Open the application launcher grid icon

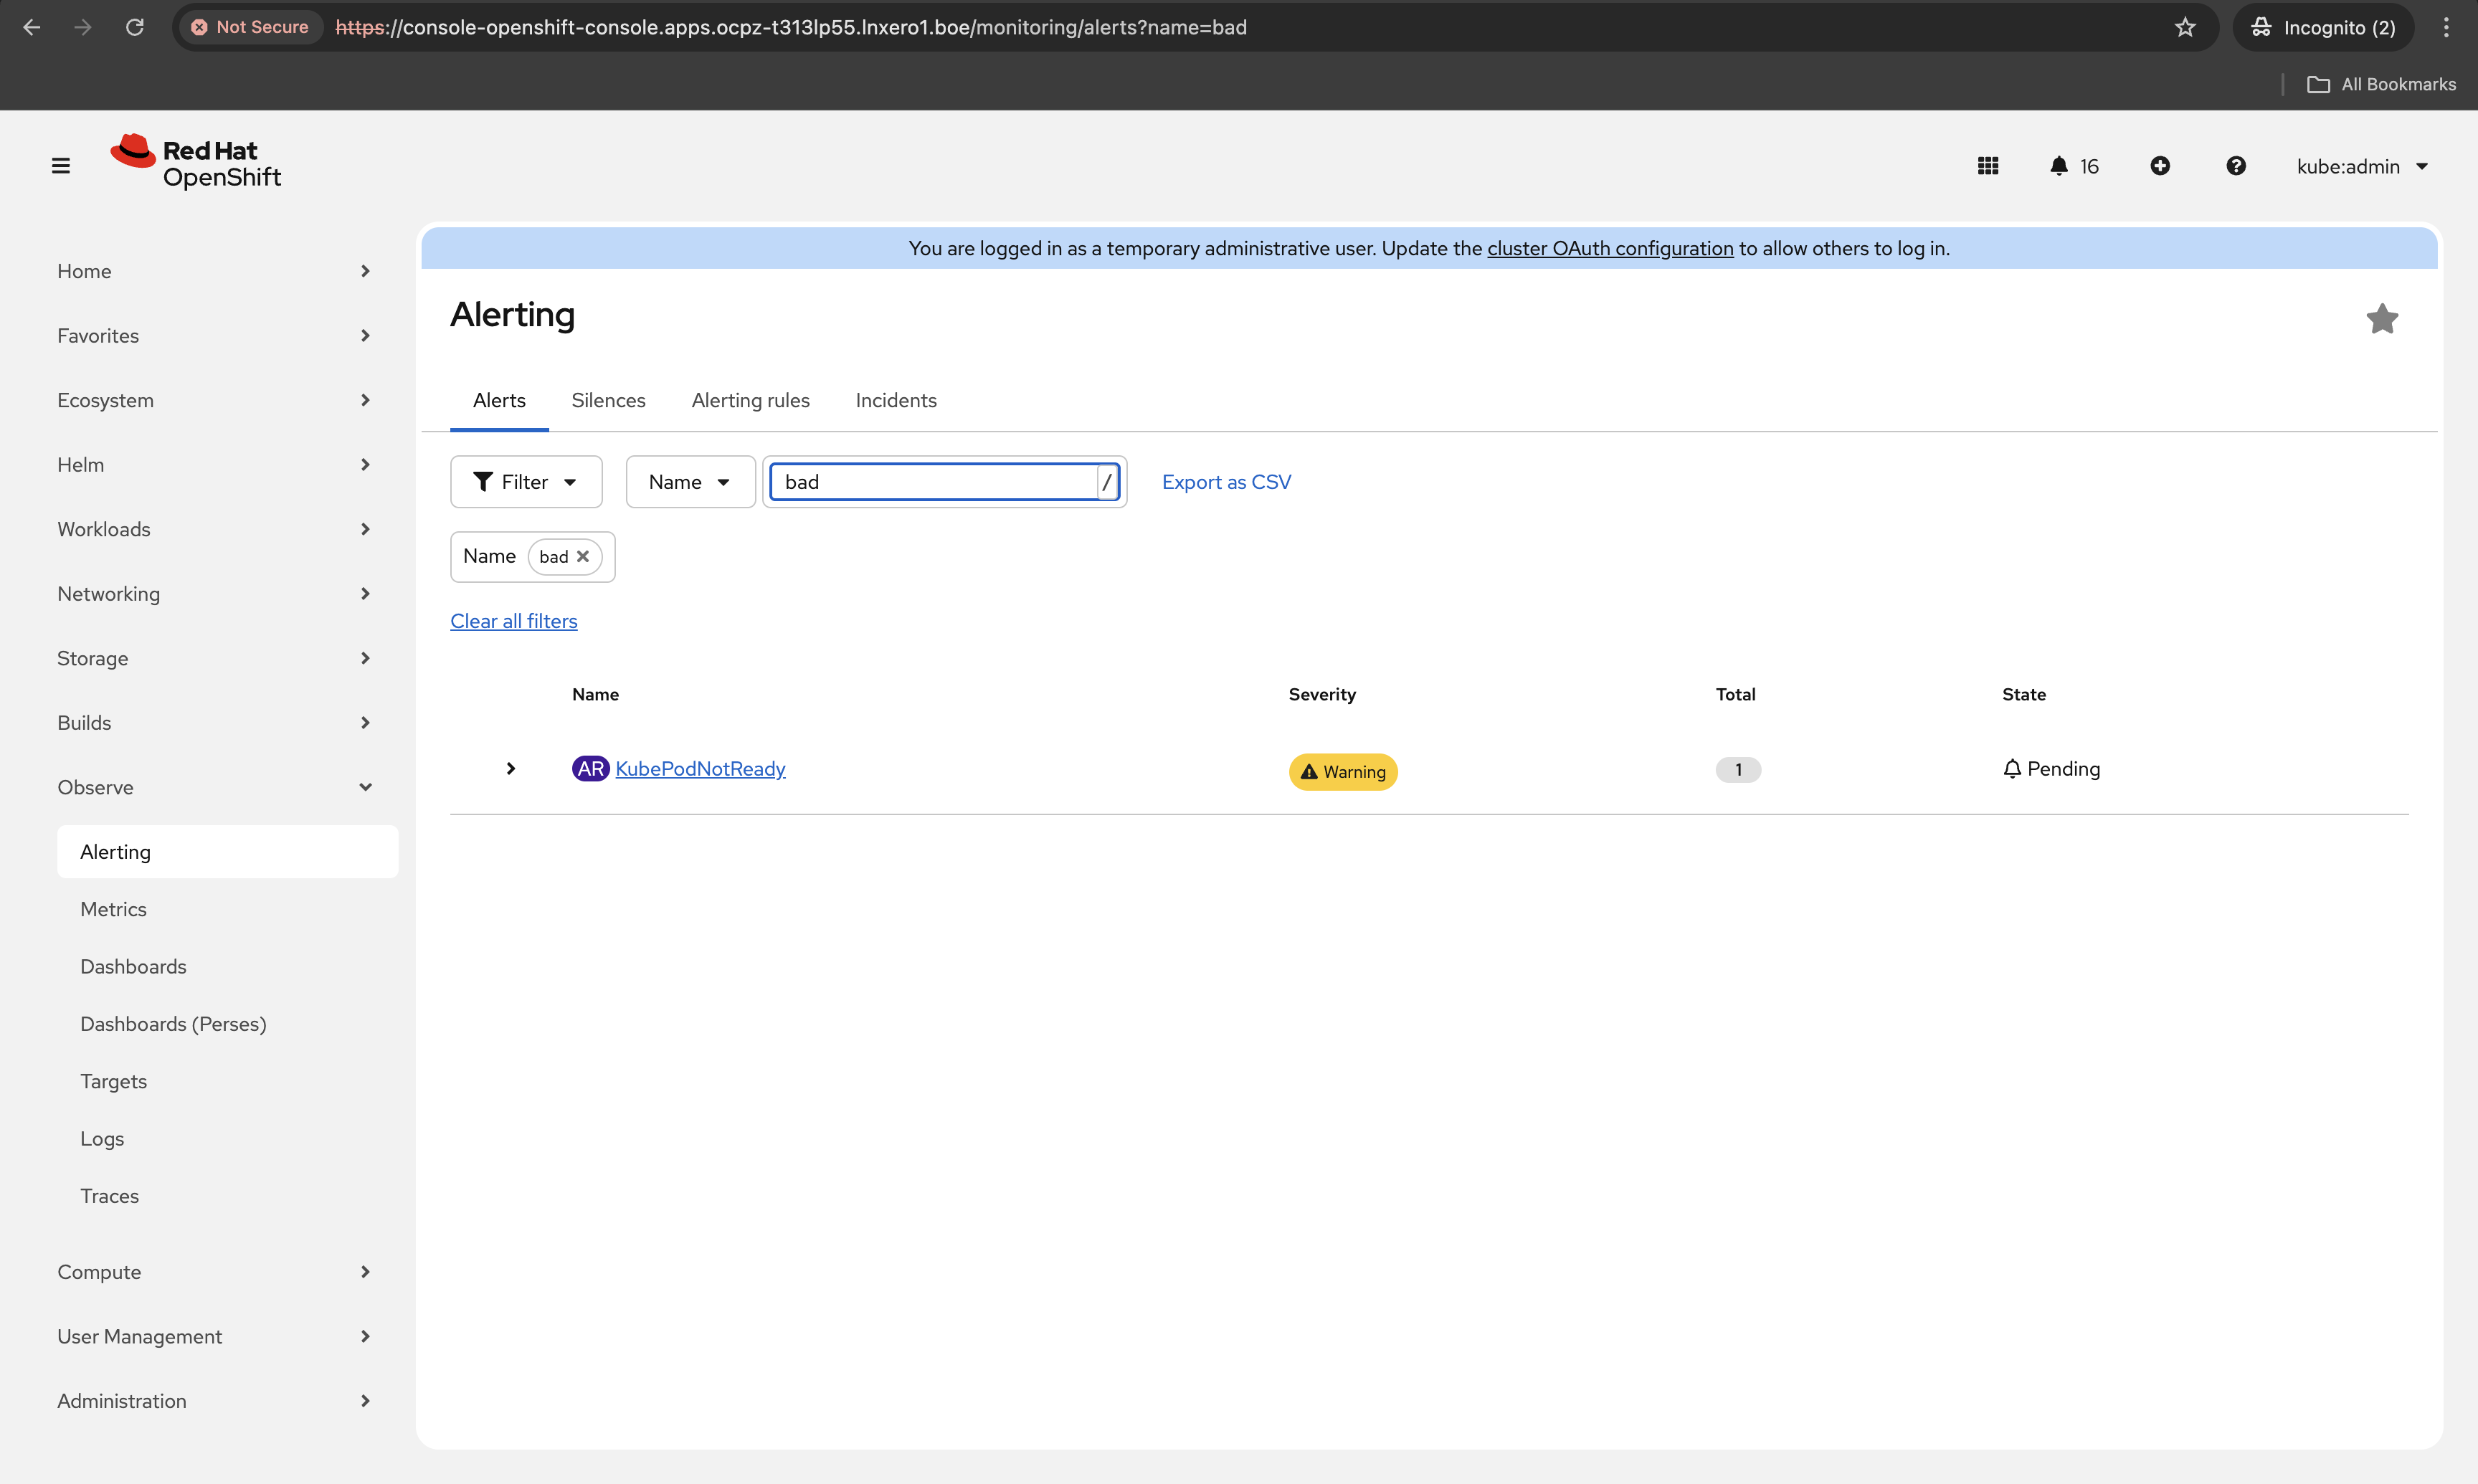point(1987,166)
